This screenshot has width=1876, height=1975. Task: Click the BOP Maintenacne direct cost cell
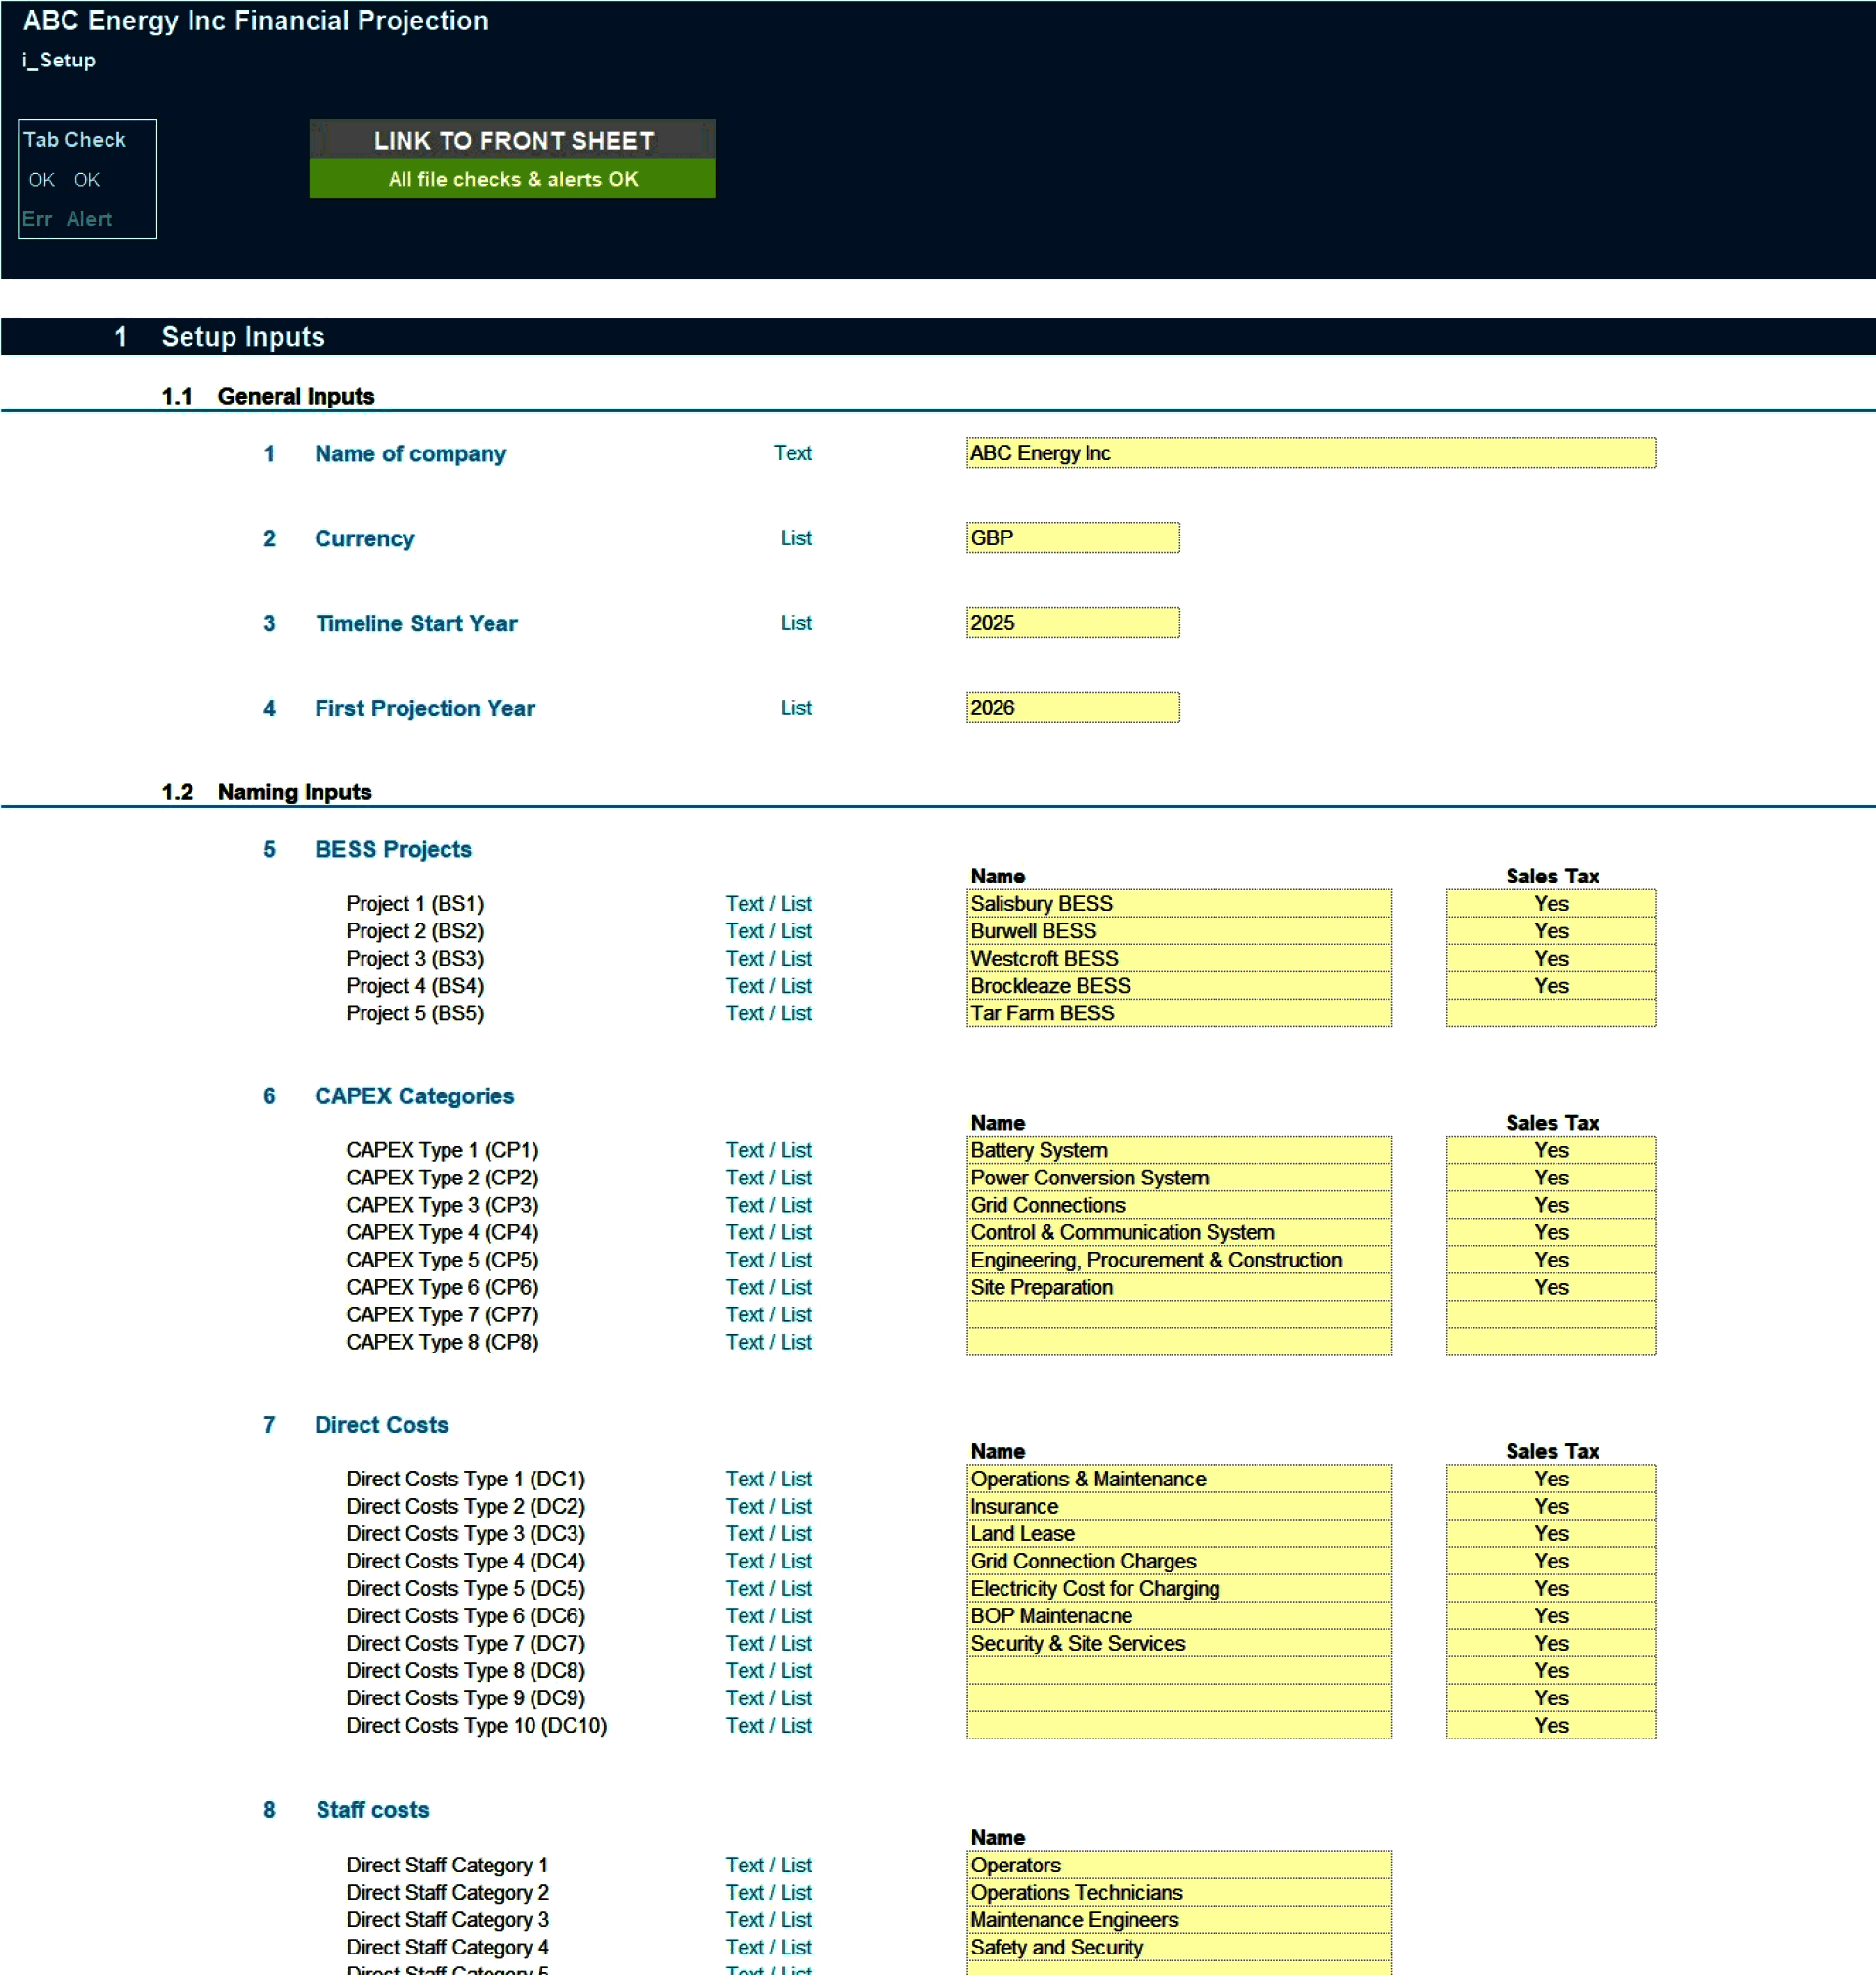tap(1178, 1616)
